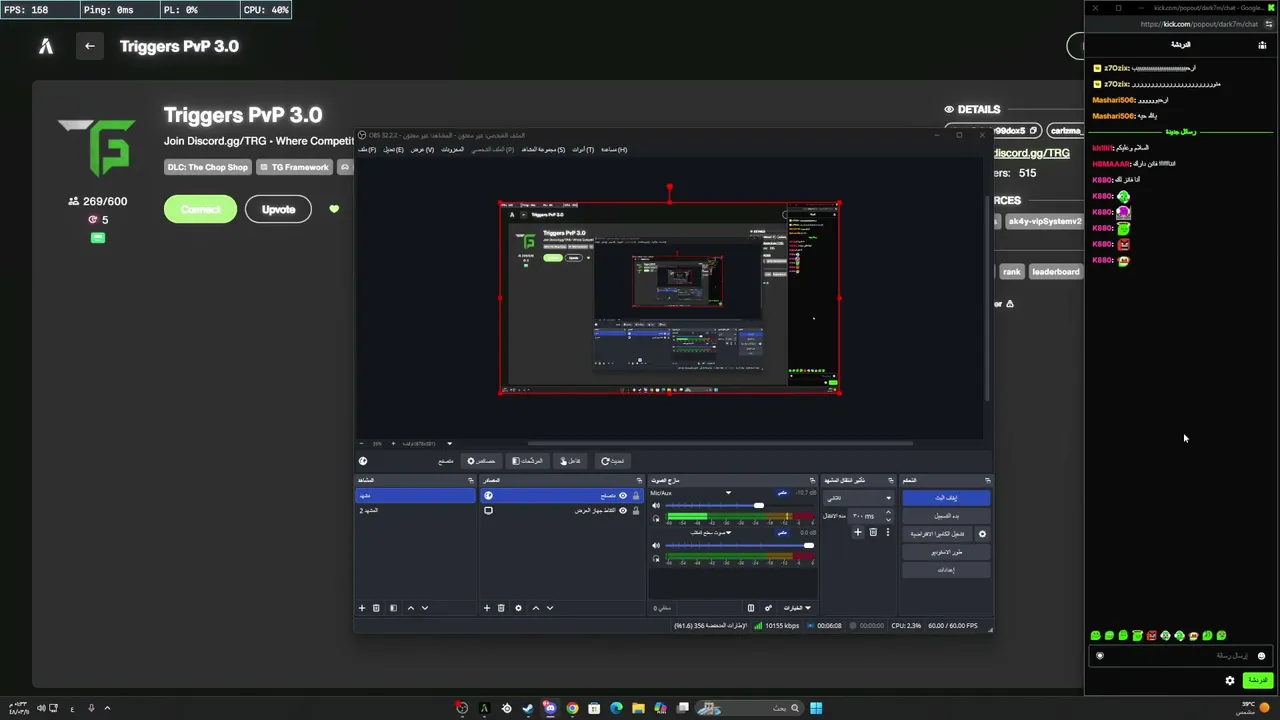This screenshot has width=1280, height=720.
Task: Open emoji picker in Kick chat input
Action: pyautogui.click(x=1261, y=656)
